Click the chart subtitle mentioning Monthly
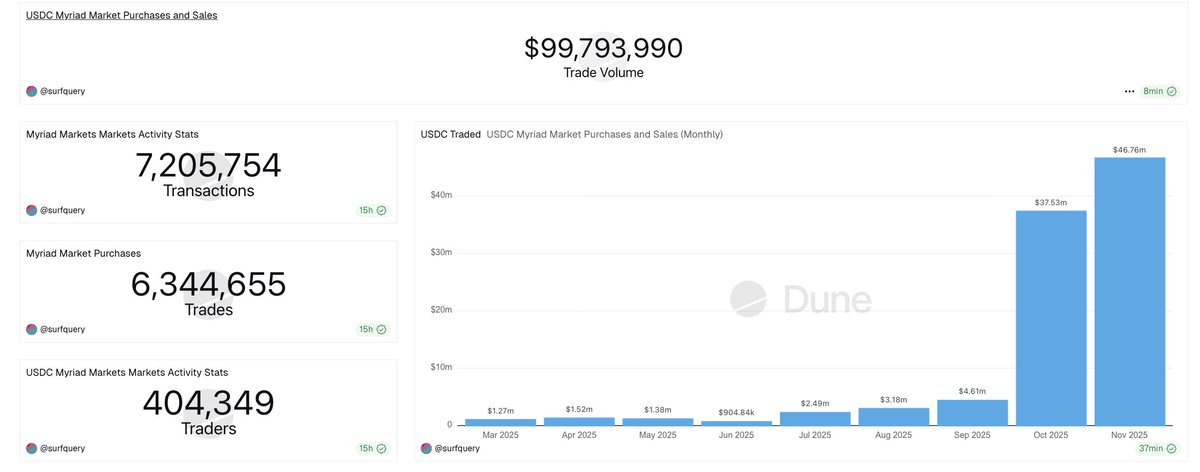 (x=605, y=134)
